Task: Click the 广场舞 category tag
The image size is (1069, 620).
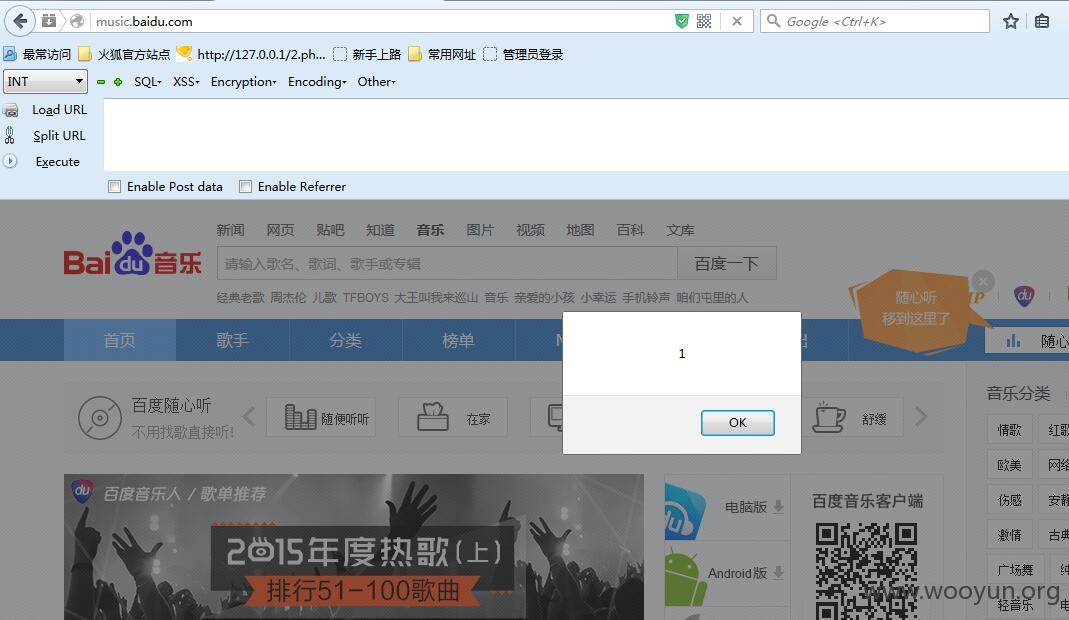Action: pyautogui.click(x=1014, y=570)
